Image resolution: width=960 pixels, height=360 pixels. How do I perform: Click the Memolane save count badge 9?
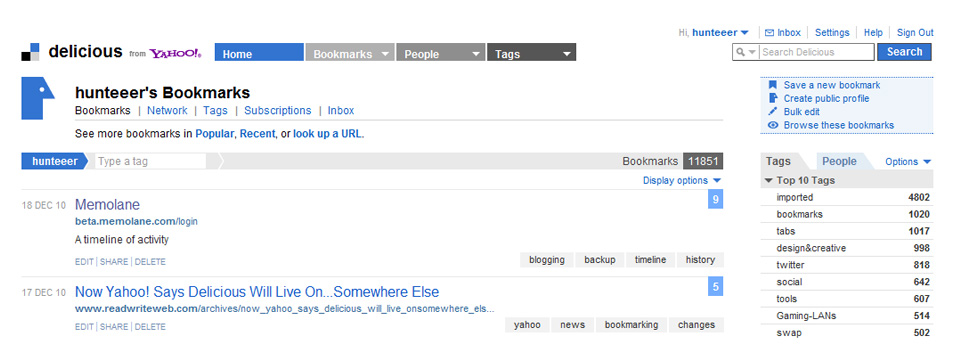coord(715,200)
